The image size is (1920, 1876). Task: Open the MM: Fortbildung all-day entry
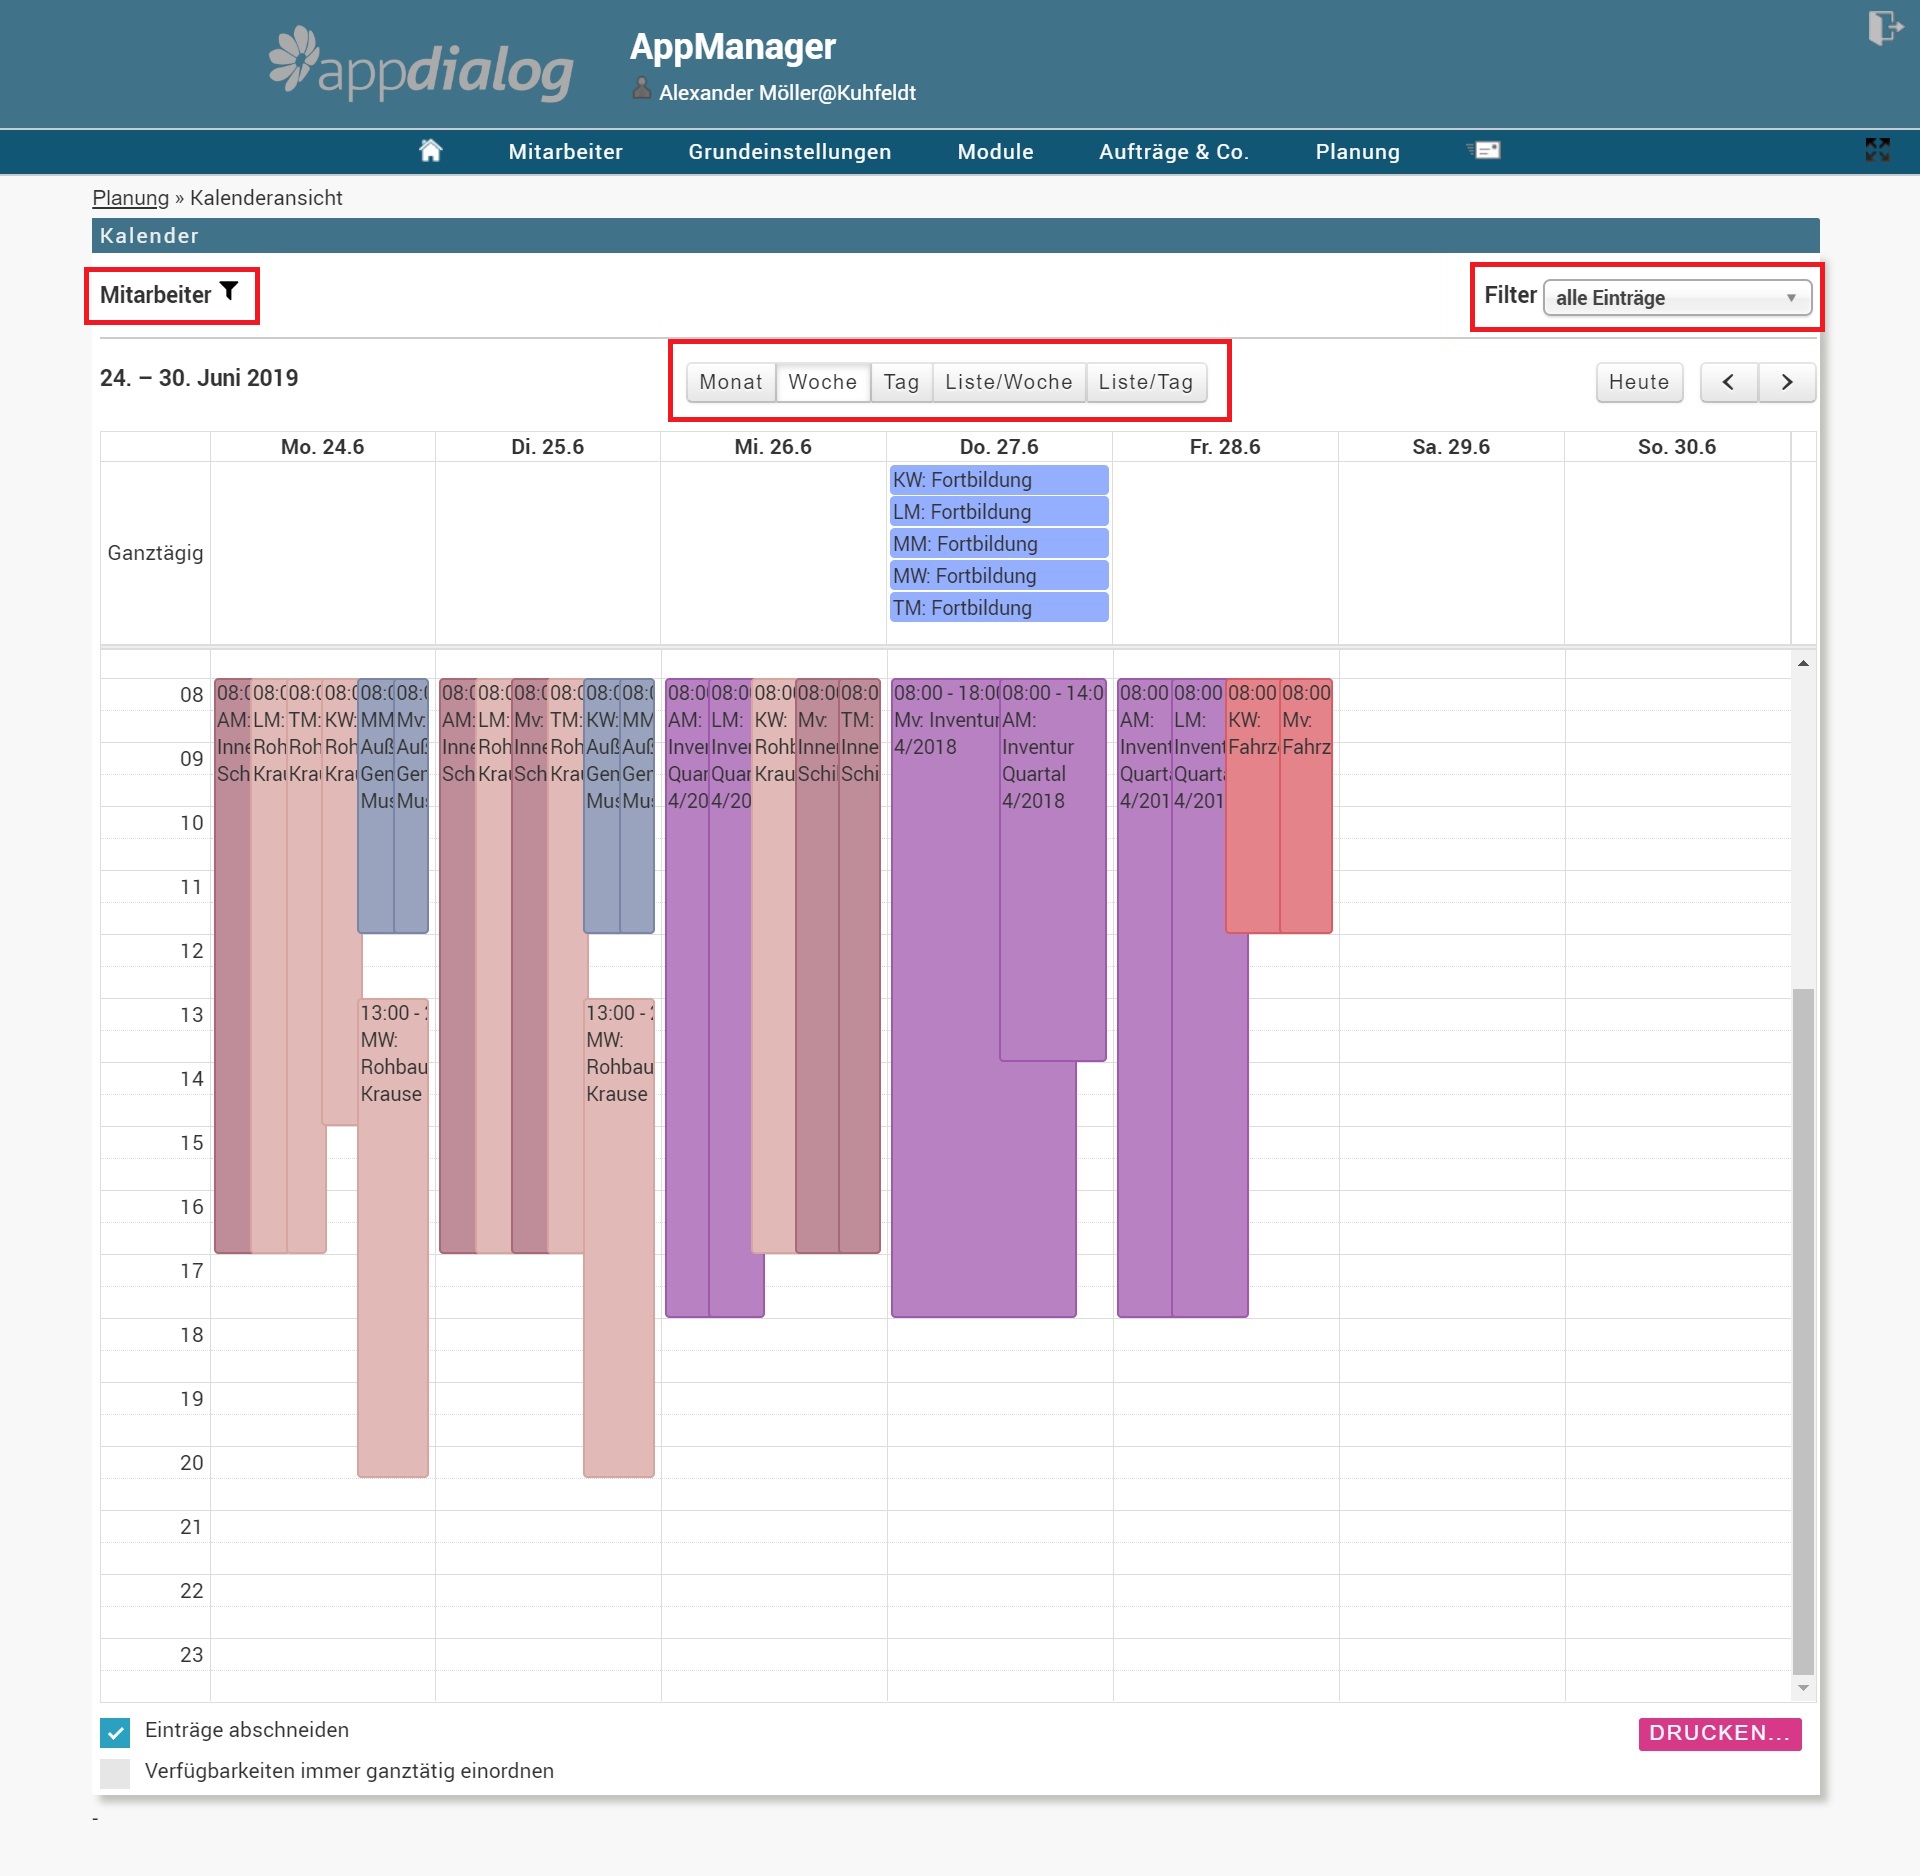(999, 544)
